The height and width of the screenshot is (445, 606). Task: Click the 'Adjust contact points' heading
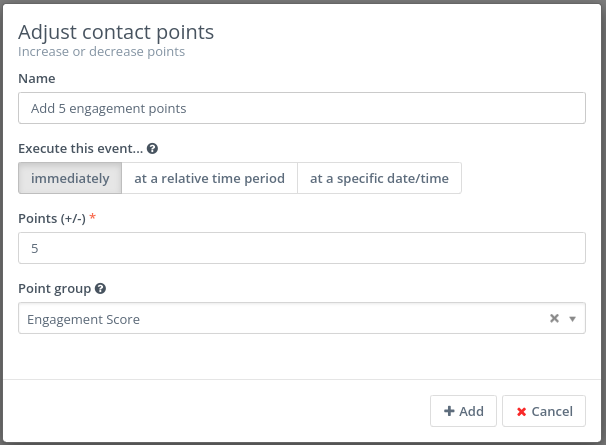click(116, 32)
